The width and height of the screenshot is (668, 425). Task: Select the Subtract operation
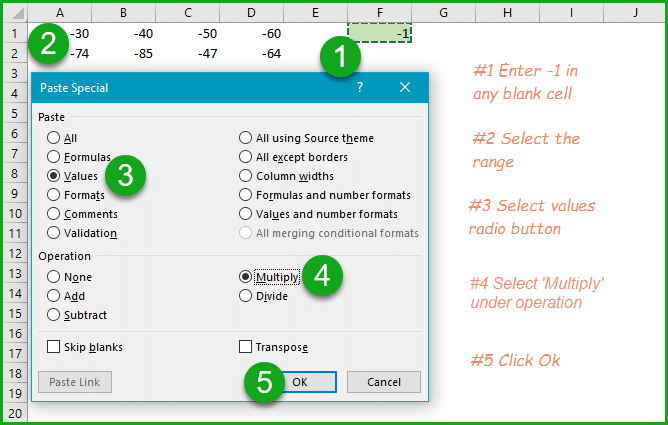click(53, 315)
